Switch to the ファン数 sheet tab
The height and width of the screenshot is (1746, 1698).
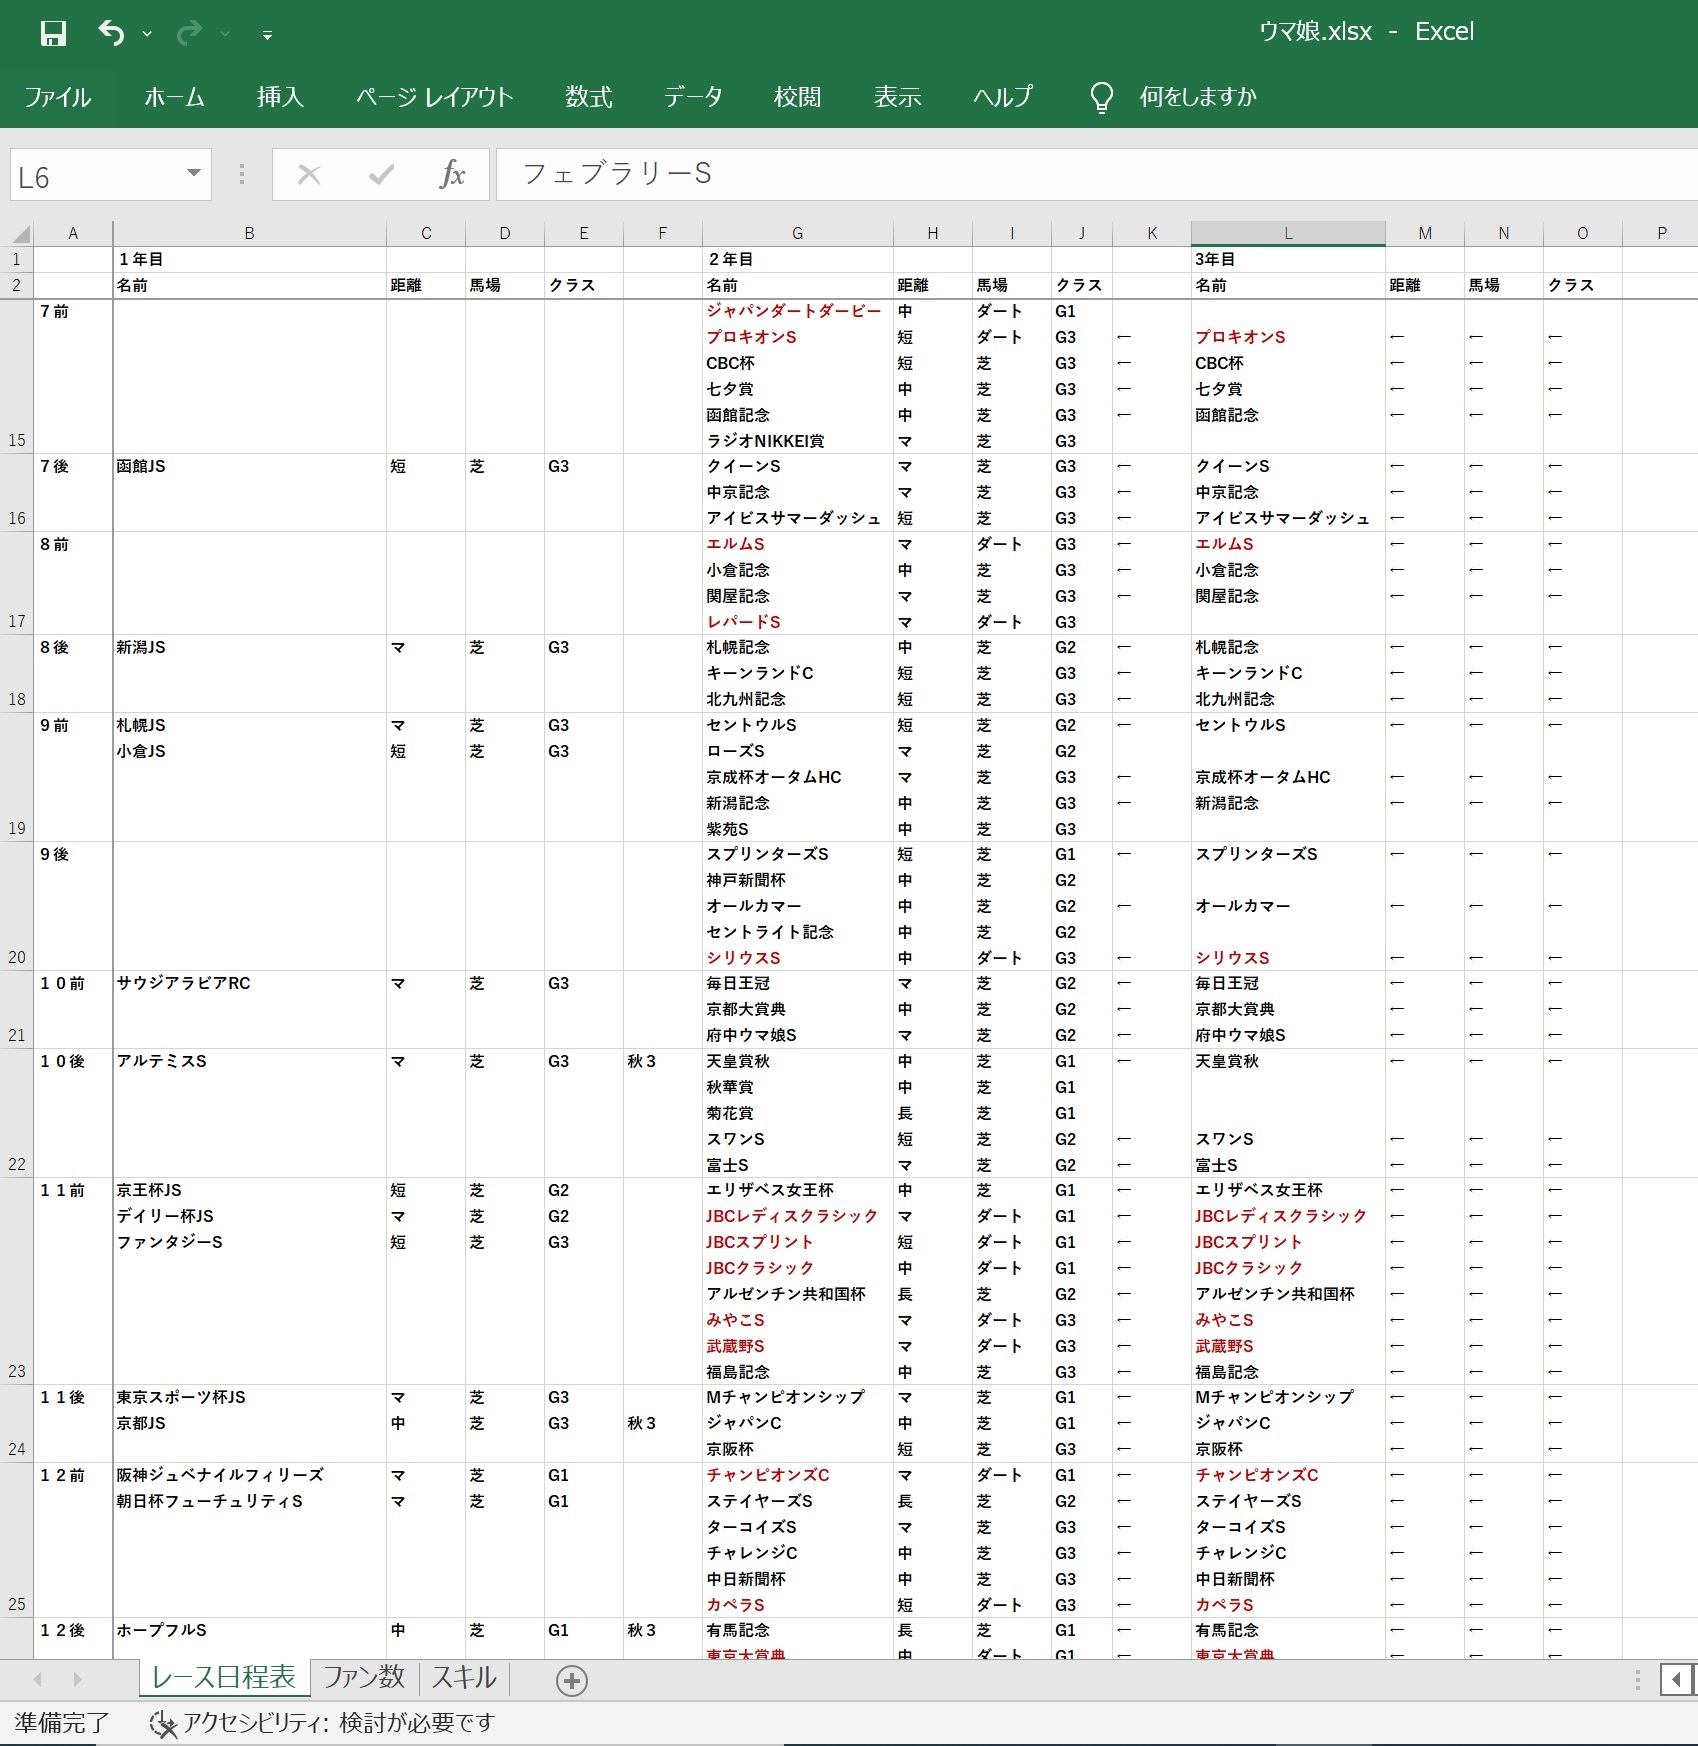click(364, 1677)
